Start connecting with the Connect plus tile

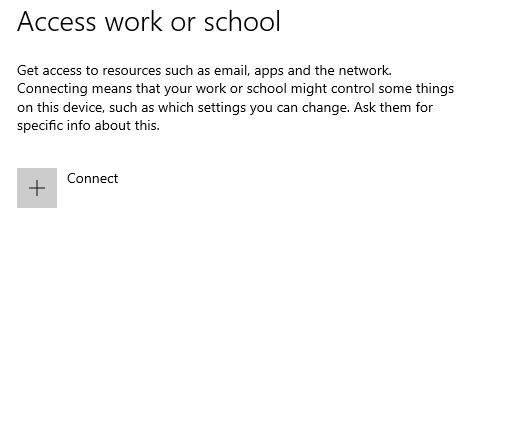37,188
